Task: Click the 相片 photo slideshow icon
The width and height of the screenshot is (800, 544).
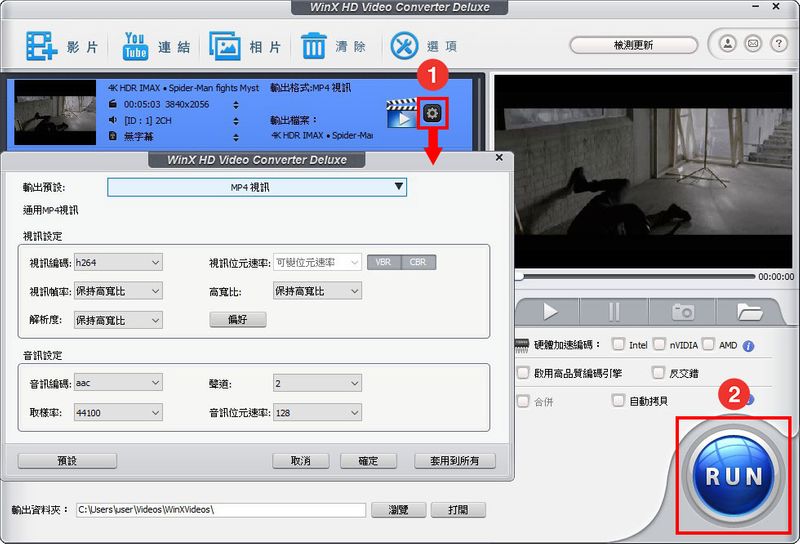Action: point(225,46)
